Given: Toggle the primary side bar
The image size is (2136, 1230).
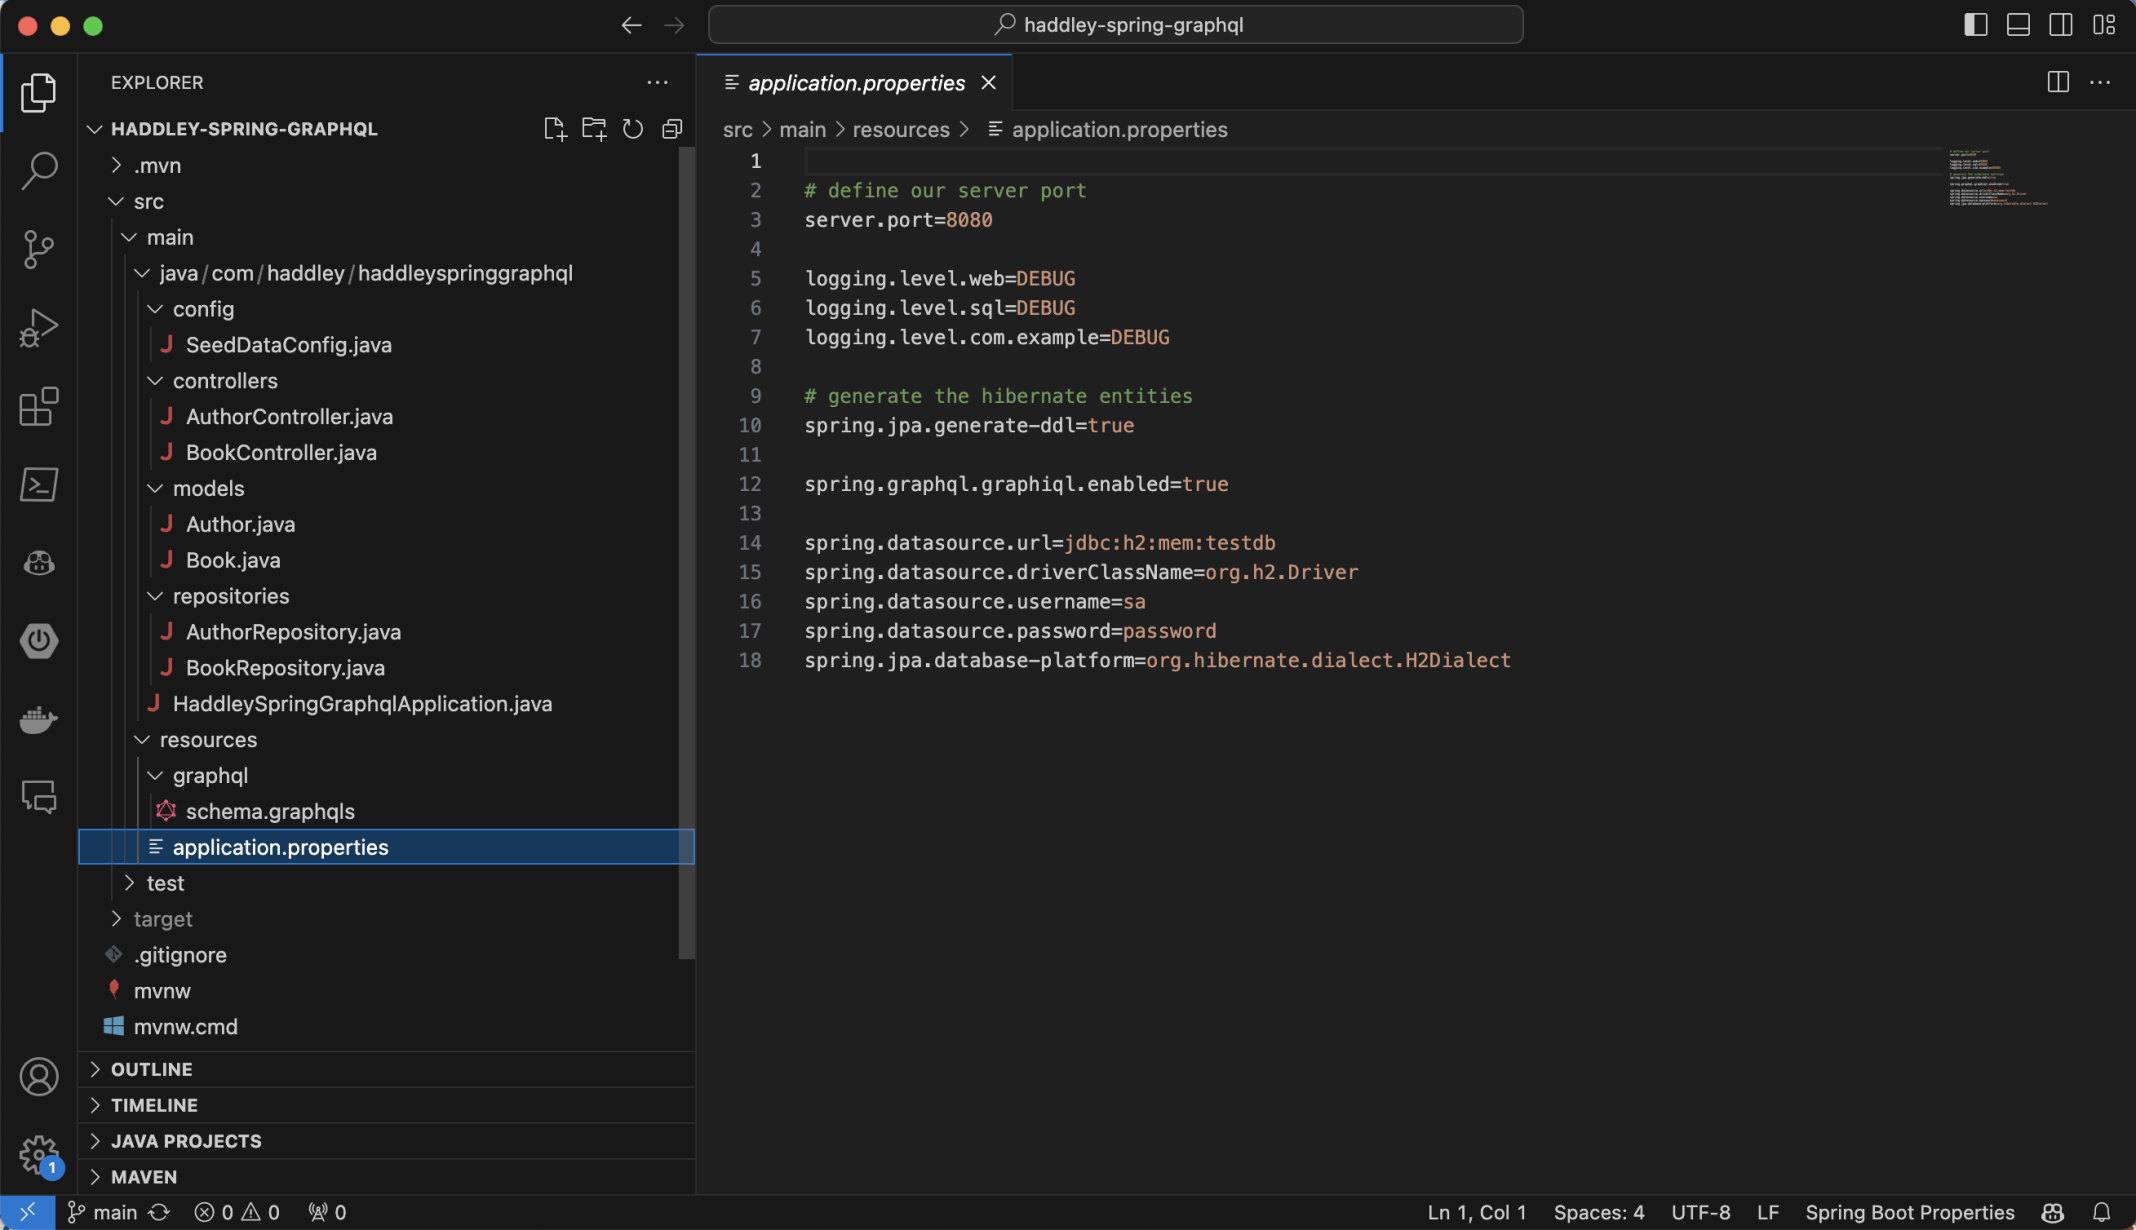Looking at the screenshot, I should (1975, 25).
